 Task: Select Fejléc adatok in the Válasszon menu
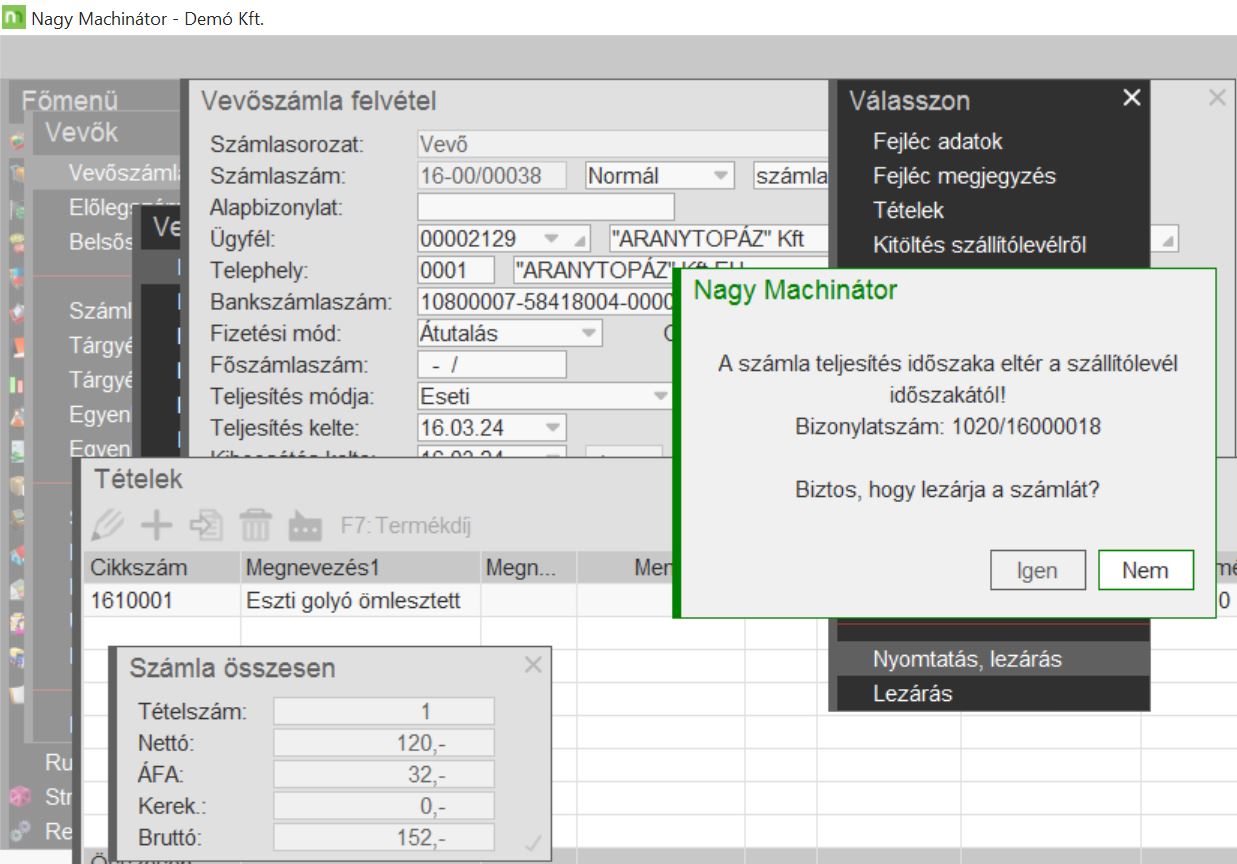(937, 141)
